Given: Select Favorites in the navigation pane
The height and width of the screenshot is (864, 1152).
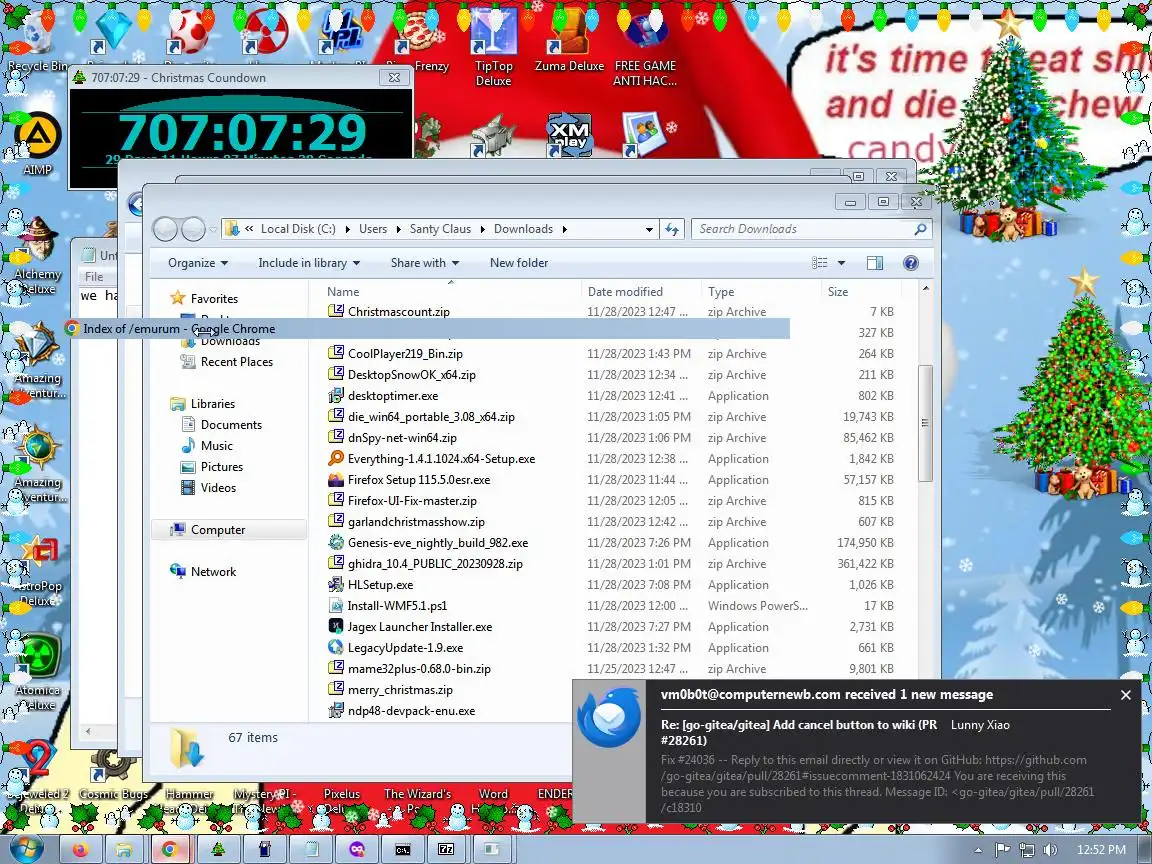Looking at the screenshot, I should coord(214,298).
